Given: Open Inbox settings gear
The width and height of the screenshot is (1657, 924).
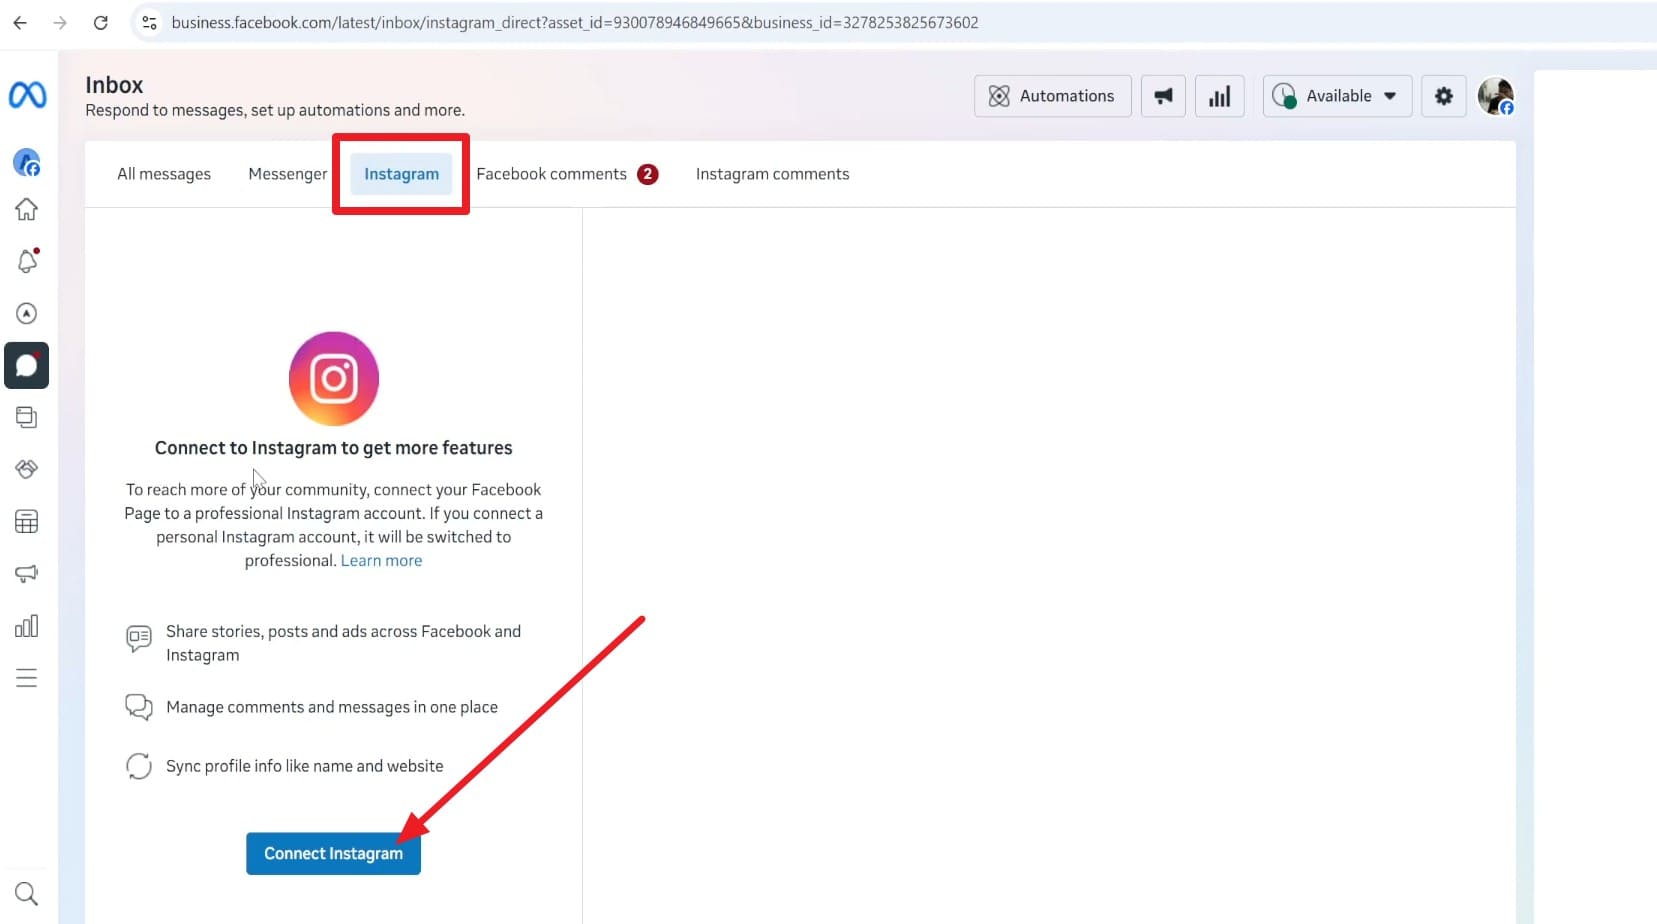Looking at the screenshot, I should [1444, 96].
